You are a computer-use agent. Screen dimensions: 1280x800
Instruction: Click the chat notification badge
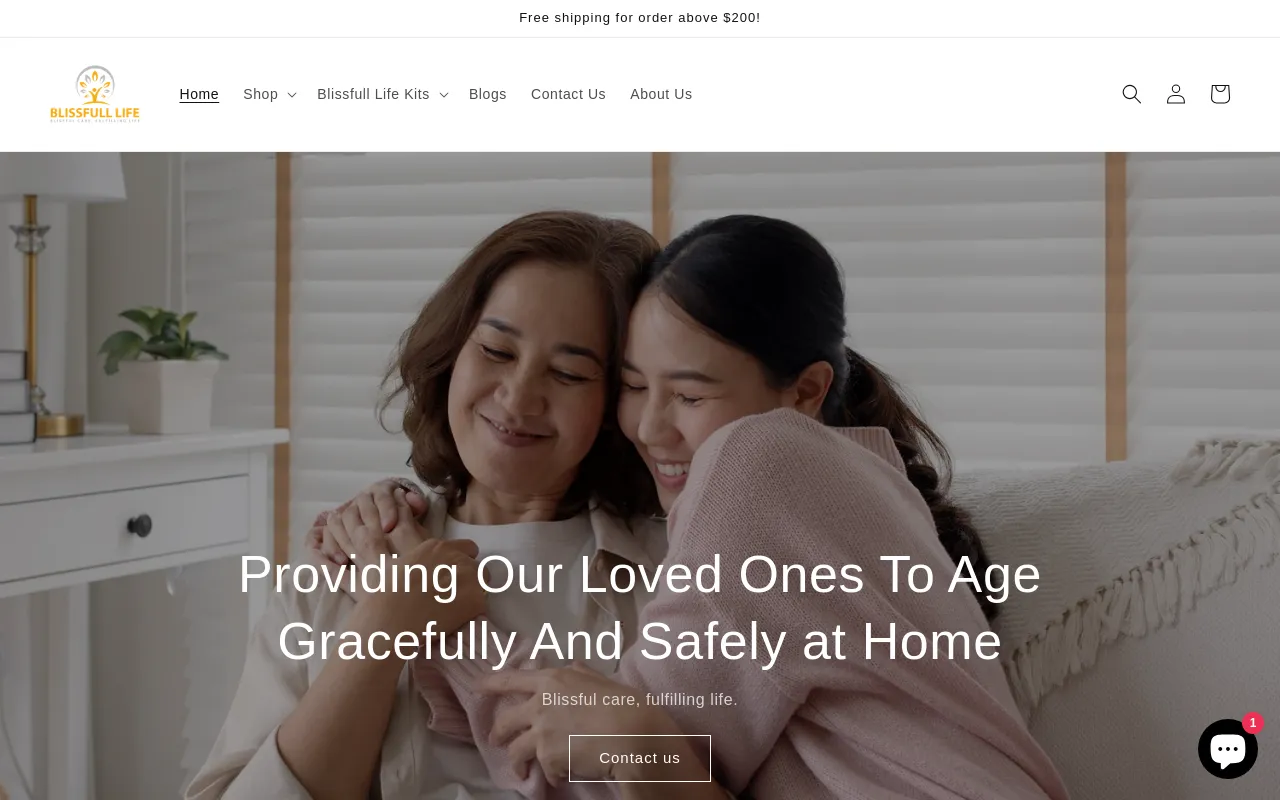1252,723
